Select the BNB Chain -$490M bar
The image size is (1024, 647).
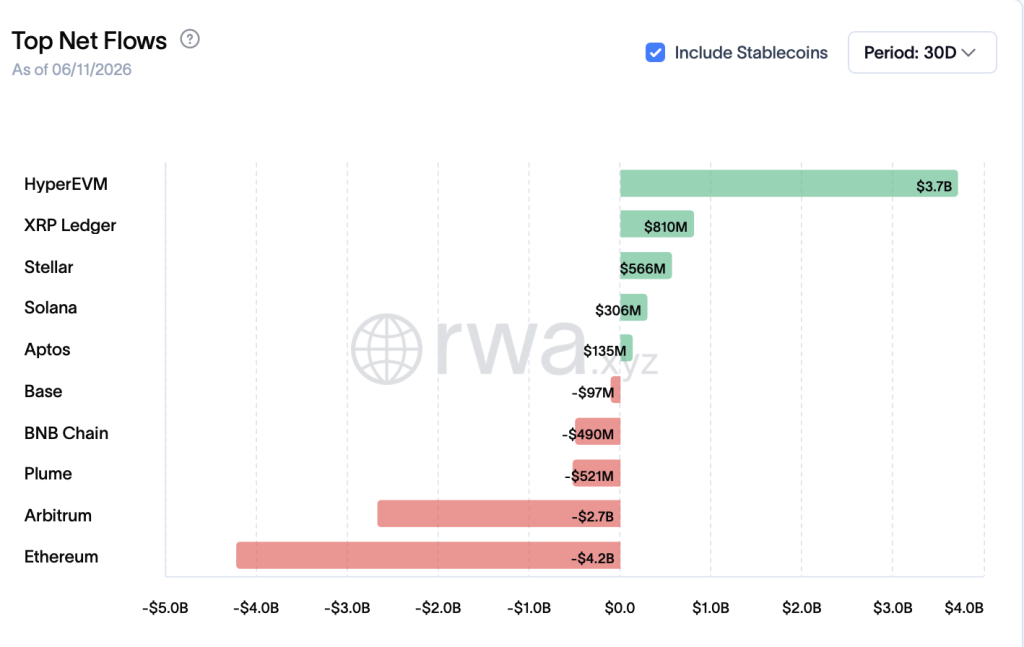point(598,432)
